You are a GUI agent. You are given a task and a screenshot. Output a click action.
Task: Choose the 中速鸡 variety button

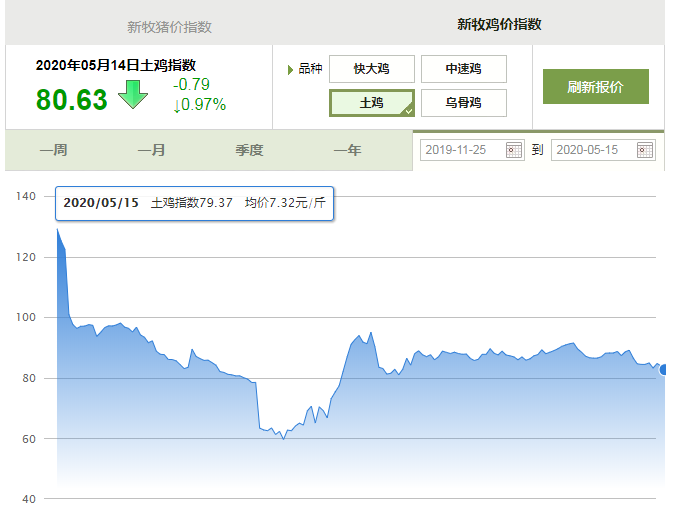click(x=464, y=69)
